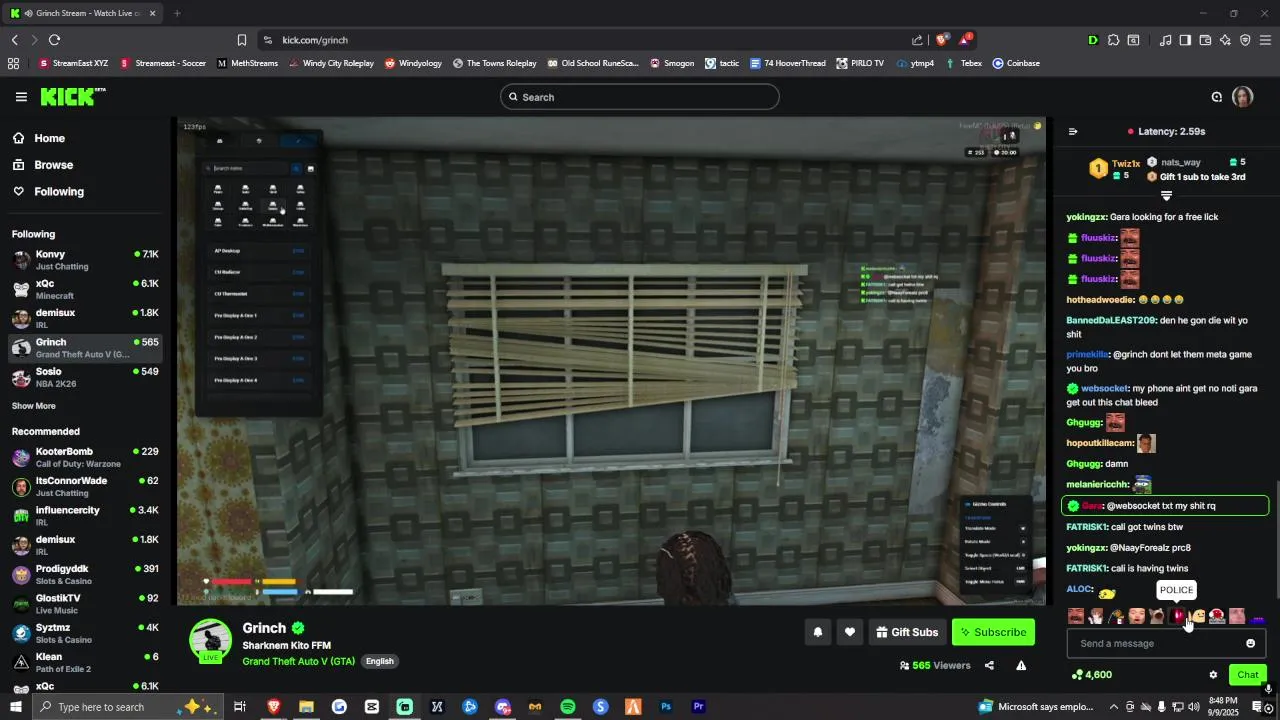Open Coinbase bookmark
Viewport: 1280px width, 720px height.
(x=1016, y=63)
